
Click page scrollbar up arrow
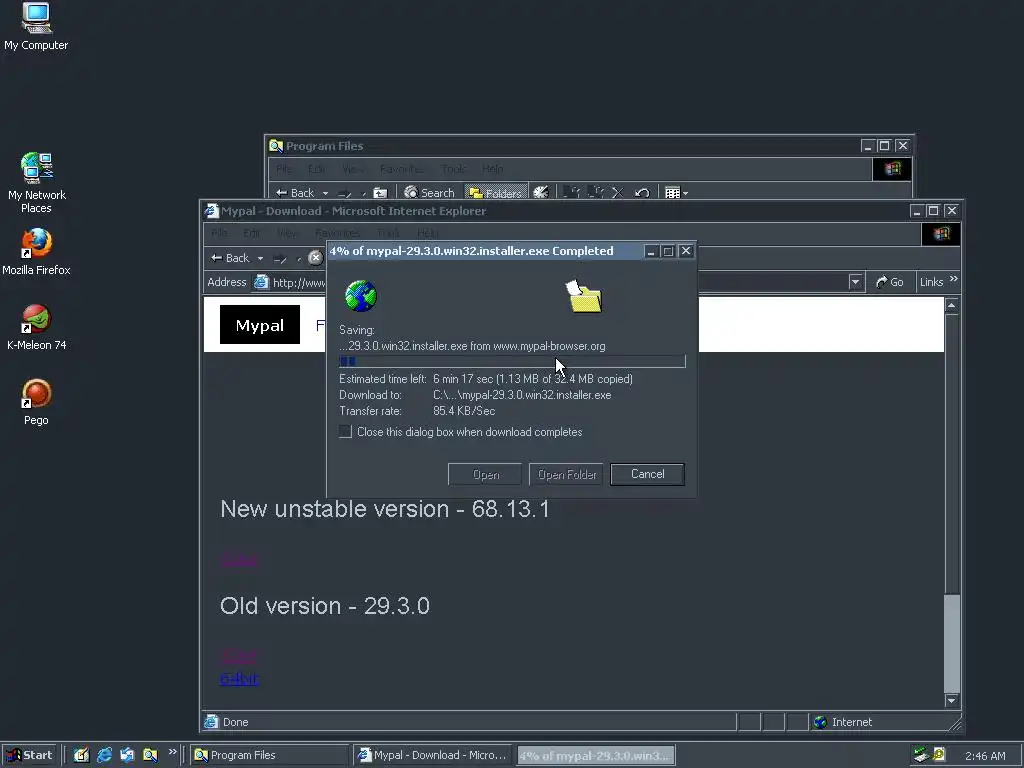pyautogui.click(x=952, y=306)
